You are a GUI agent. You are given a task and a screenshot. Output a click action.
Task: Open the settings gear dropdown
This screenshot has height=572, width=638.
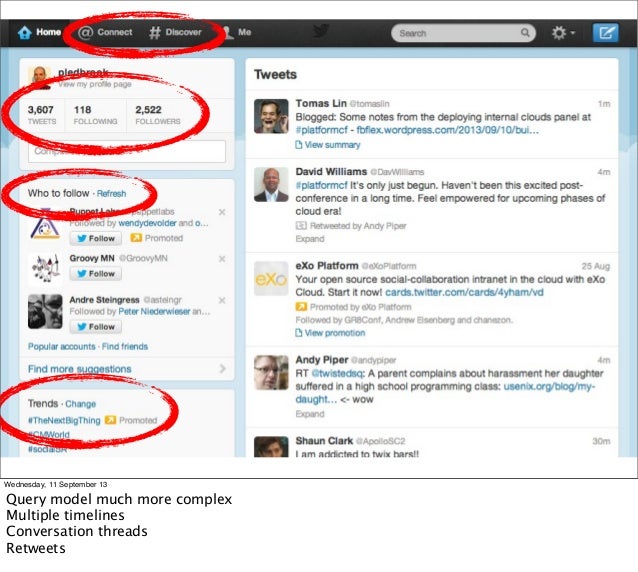tap(563, 33)
